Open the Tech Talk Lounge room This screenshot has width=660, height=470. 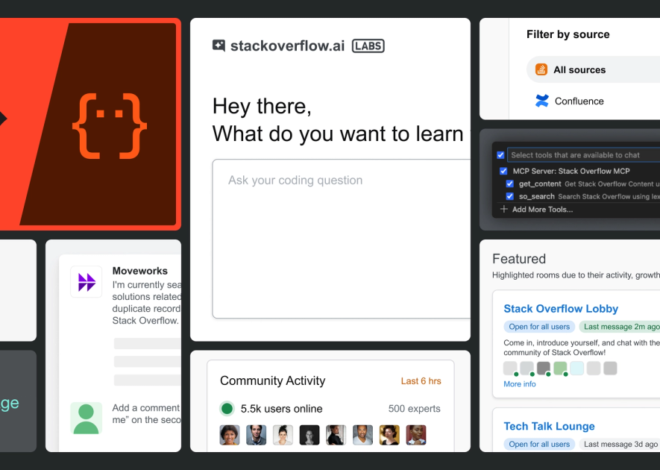[549, 426]
